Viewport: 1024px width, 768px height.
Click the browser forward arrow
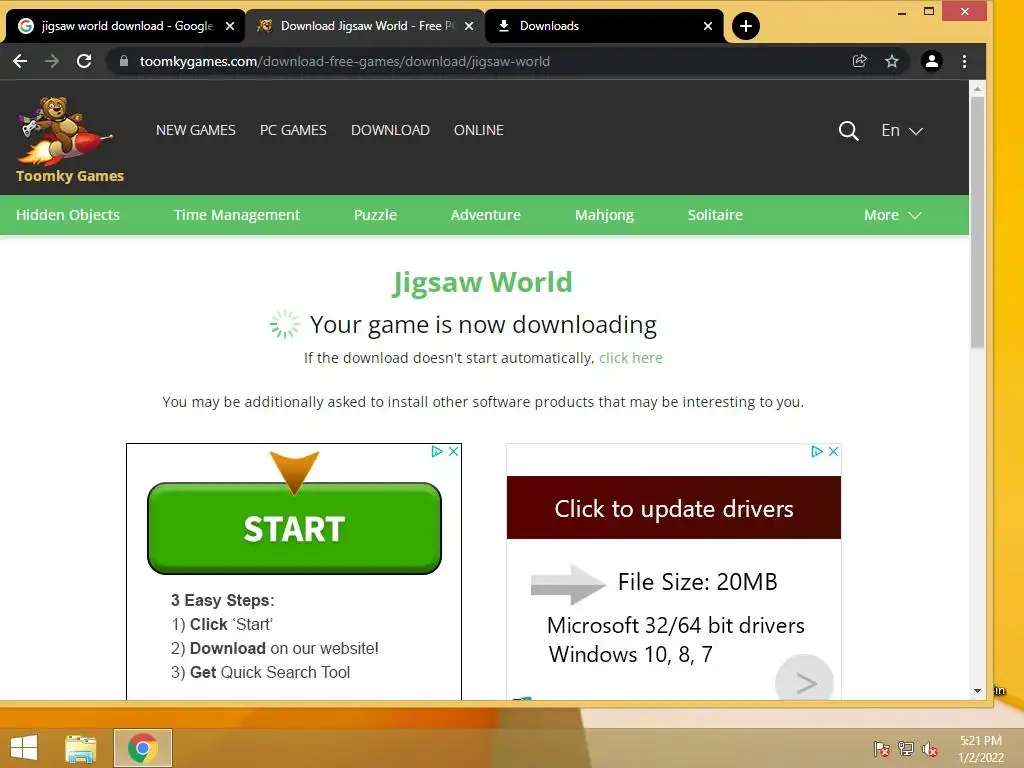[52, 61]
